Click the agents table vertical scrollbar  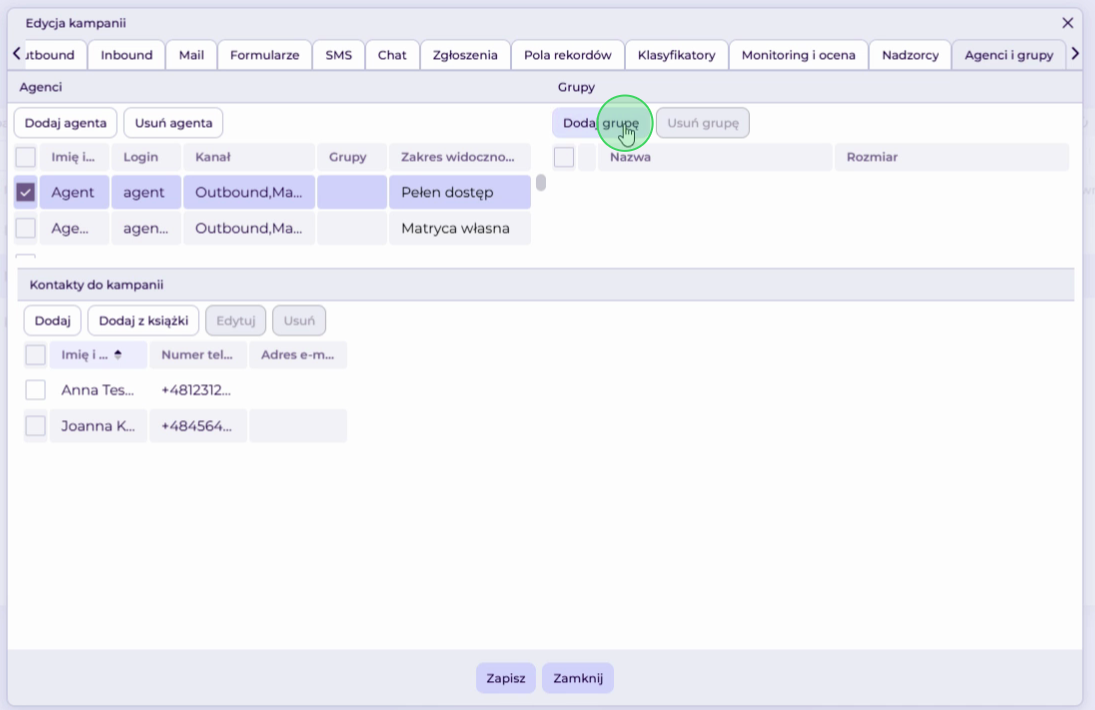coord(541,183)
